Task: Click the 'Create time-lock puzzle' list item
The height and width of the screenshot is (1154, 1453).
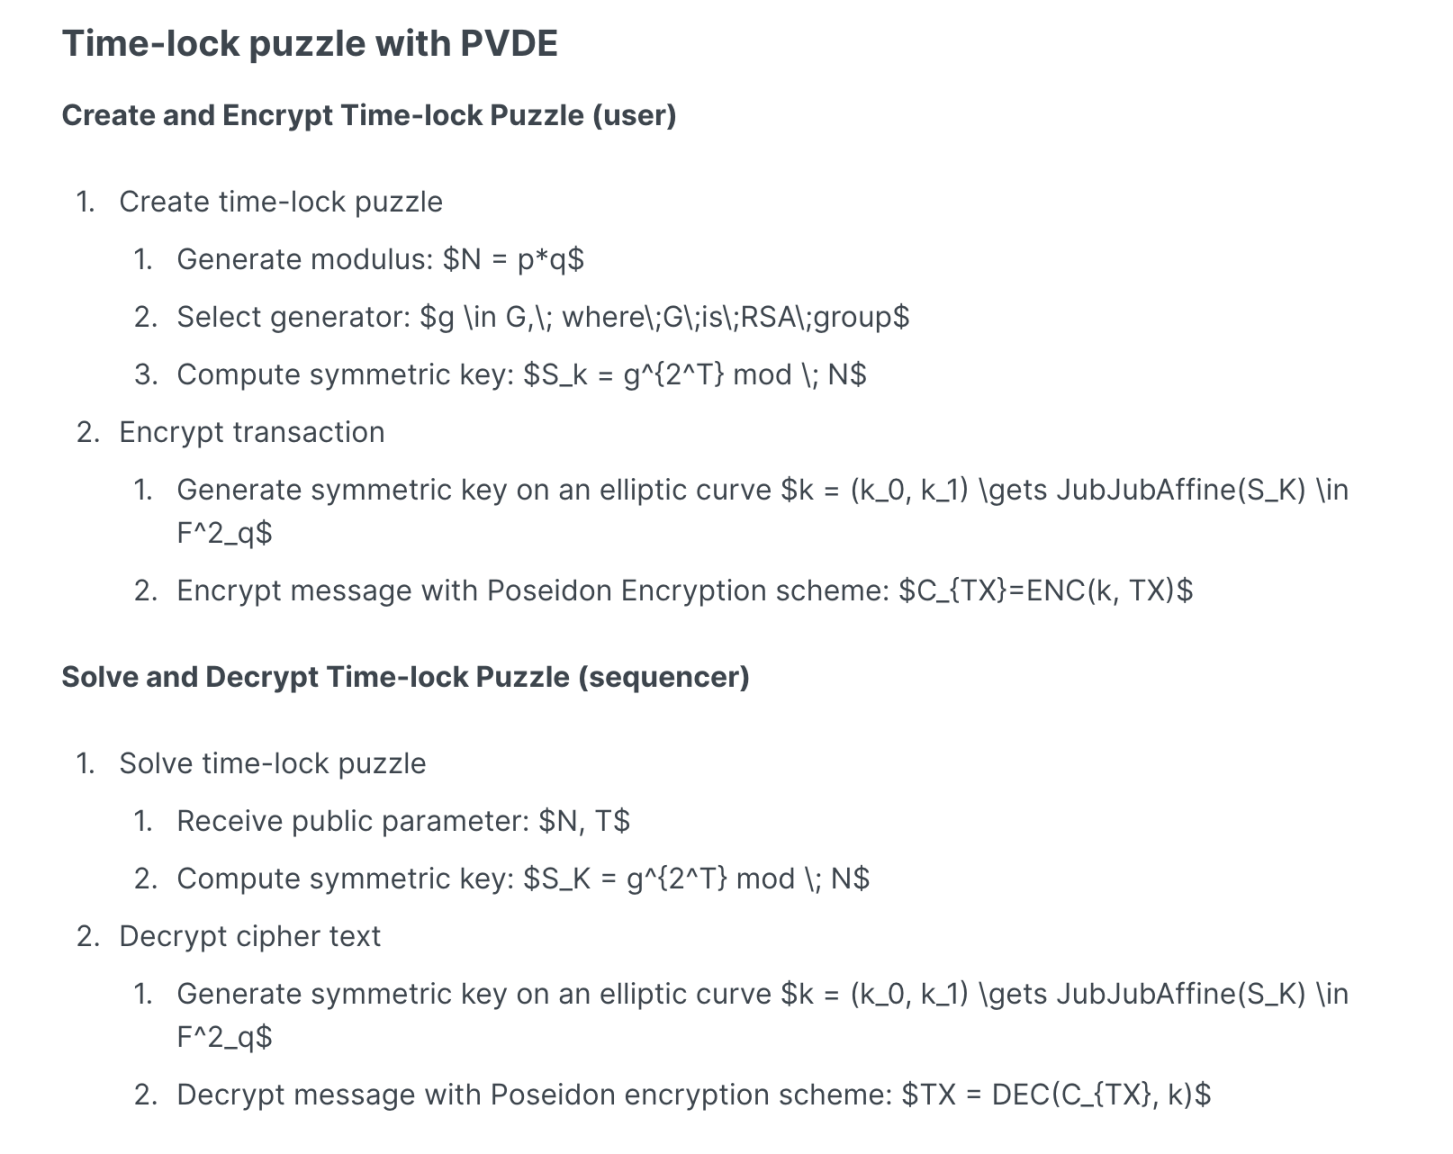Action: click(x=280, y=202)
